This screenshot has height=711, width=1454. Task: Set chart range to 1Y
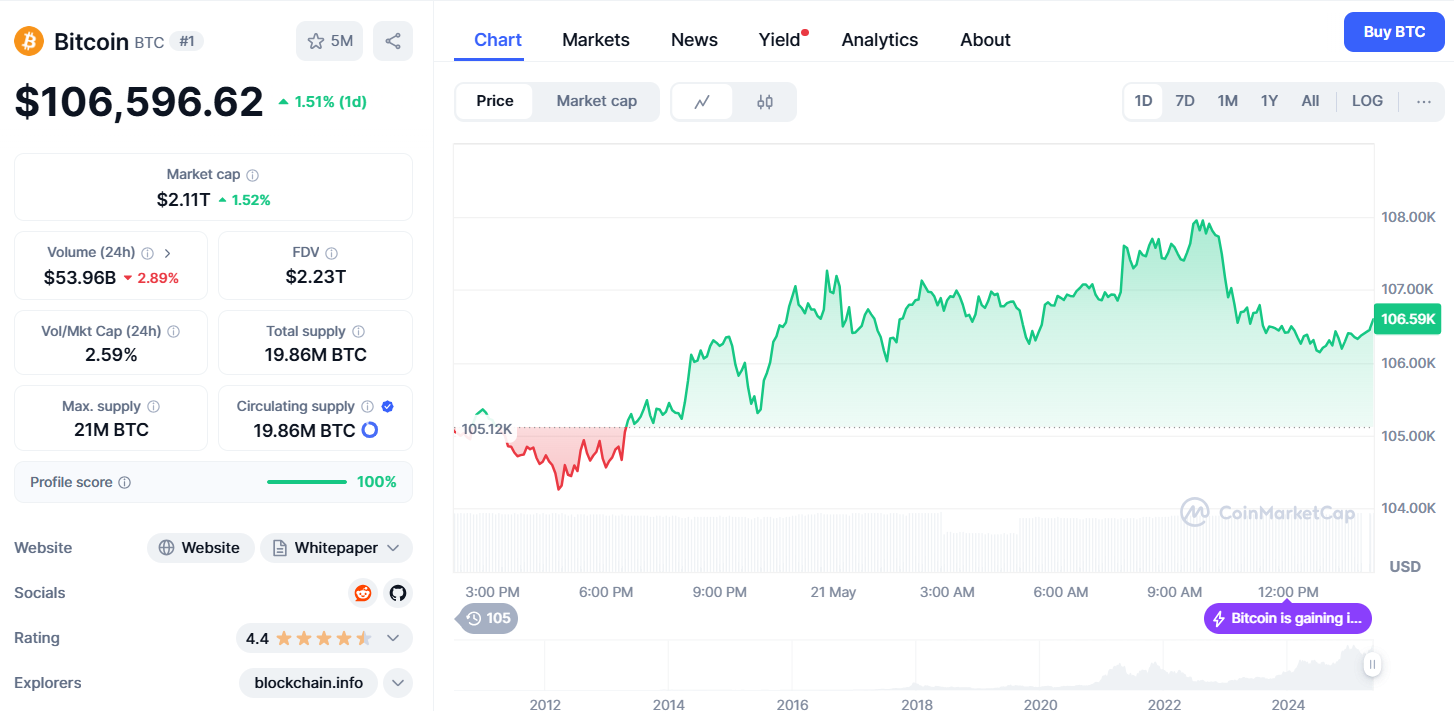(1269, 101)
